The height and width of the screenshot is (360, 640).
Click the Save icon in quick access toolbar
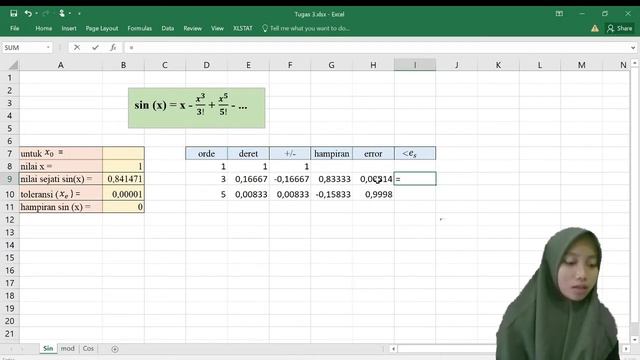point(13,13)
